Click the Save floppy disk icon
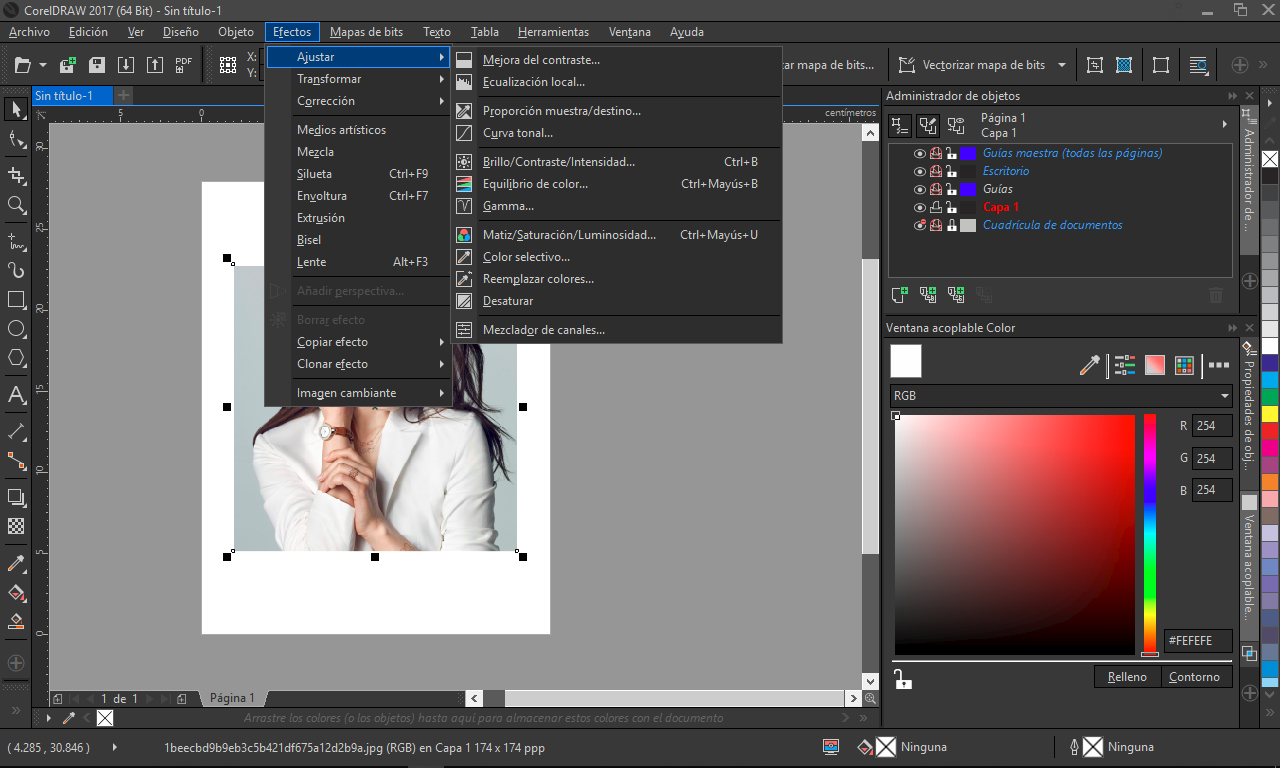The height and width of the screenshot is (768, 1280). tap(97, 65)
